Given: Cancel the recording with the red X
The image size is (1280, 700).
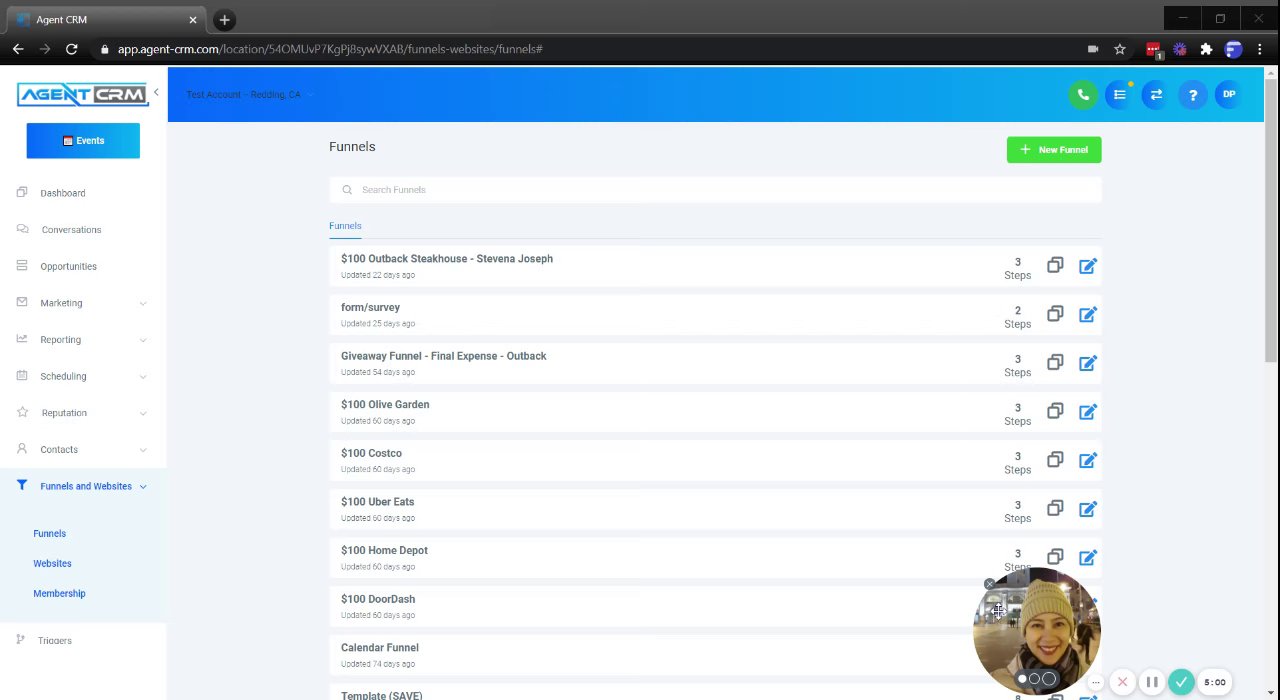Looking at the screenshot, I should click(x=1122, y=682).
